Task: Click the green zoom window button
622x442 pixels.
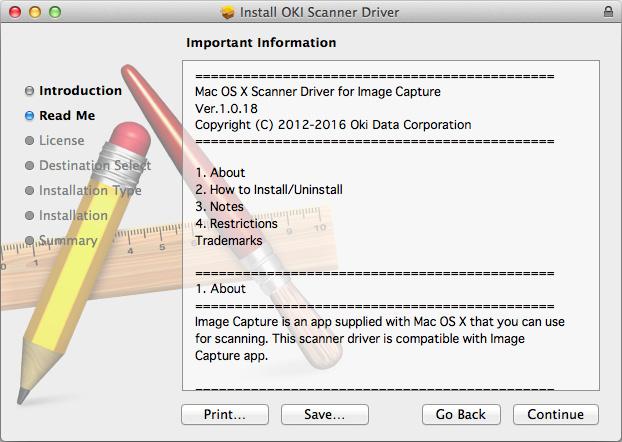Action: [55, 12]
